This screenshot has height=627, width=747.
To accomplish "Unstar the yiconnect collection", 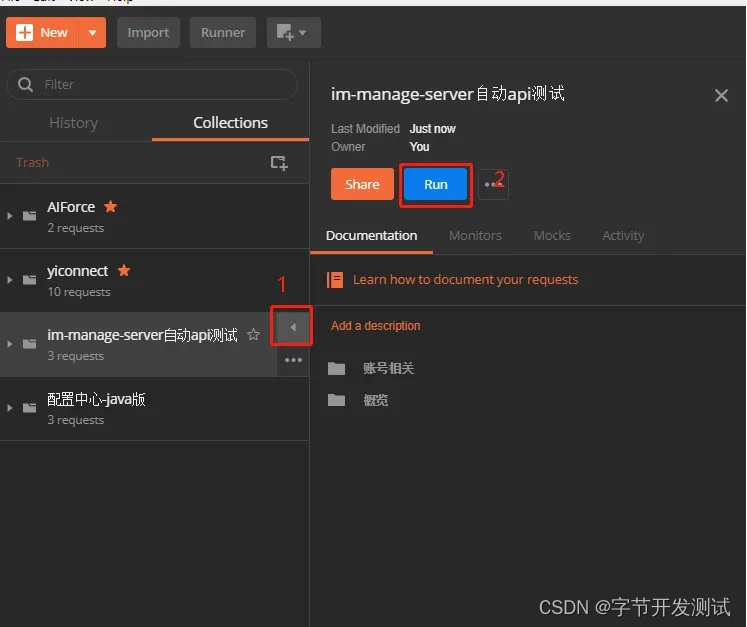I will coord(124,270).
